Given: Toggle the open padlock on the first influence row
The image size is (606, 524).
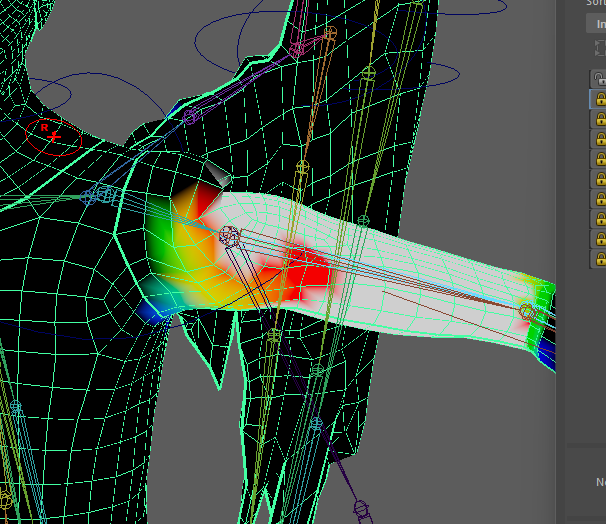Looking at the screenshot, I should pos(600,78).
